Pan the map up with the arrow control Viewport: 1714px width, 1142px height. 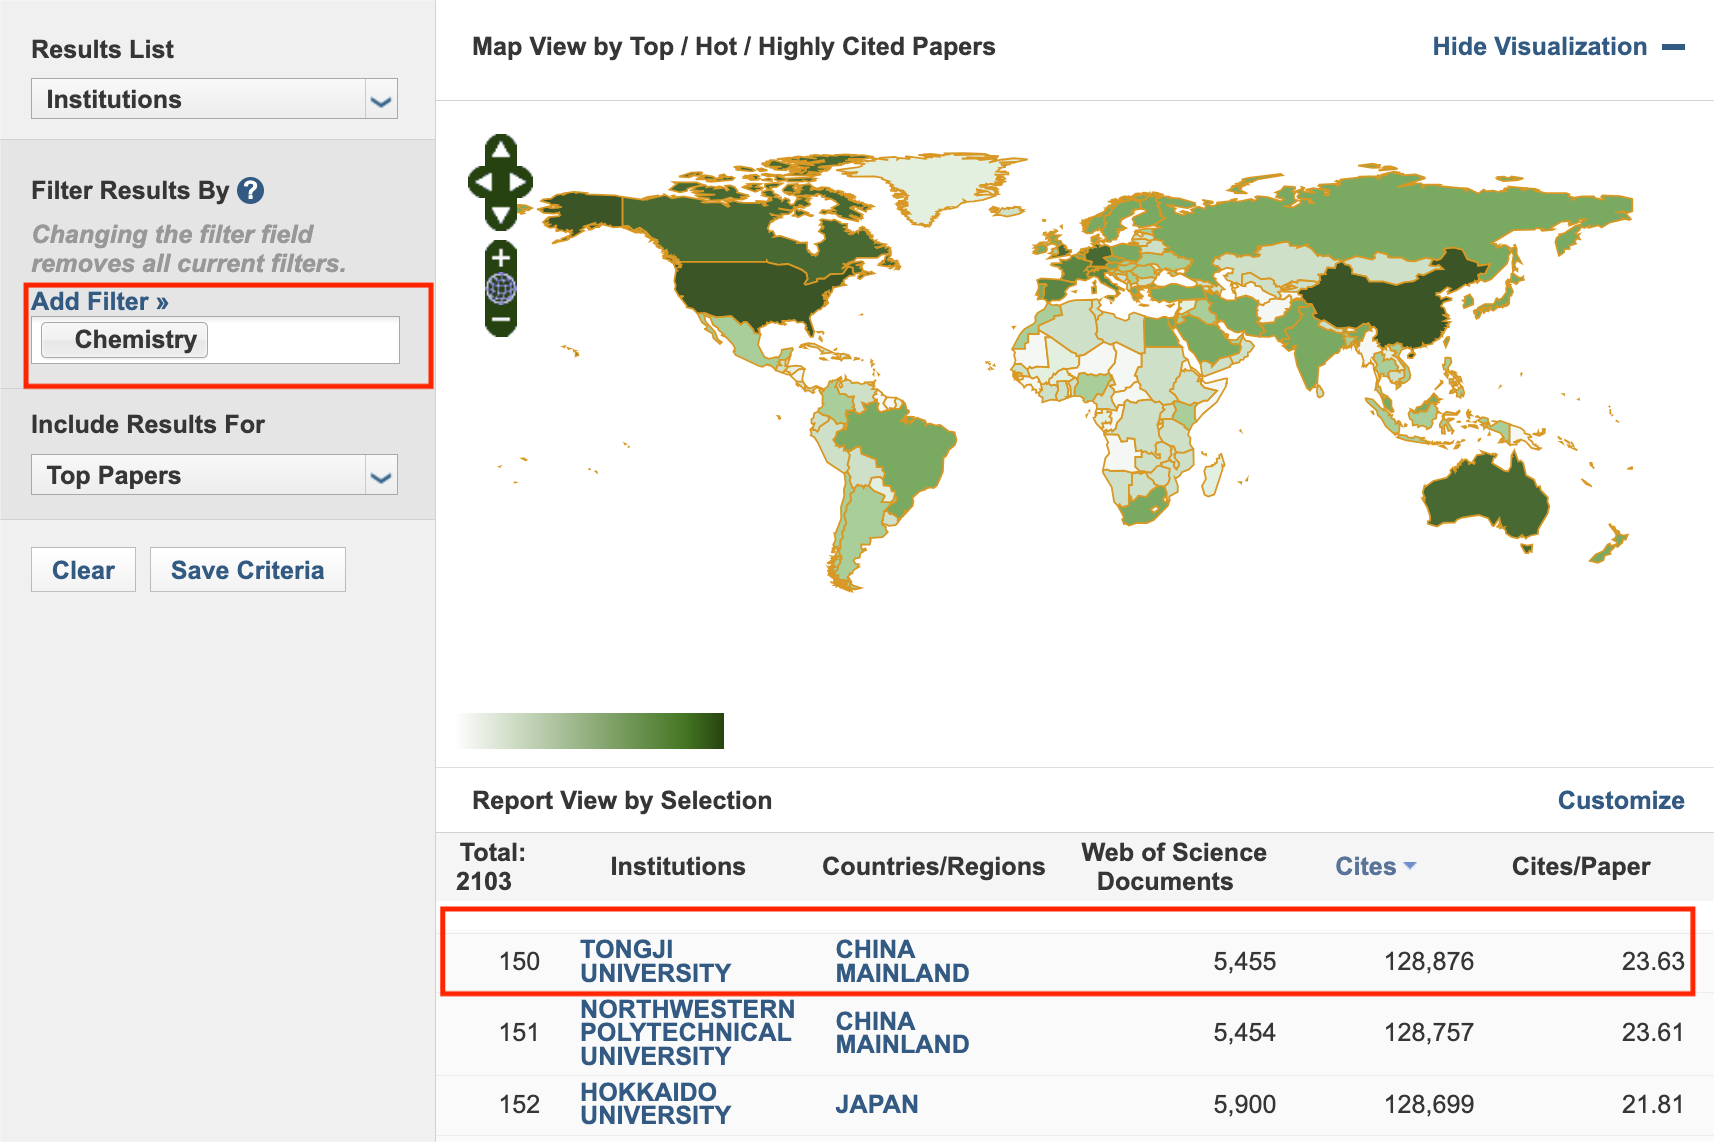(500, 151)
